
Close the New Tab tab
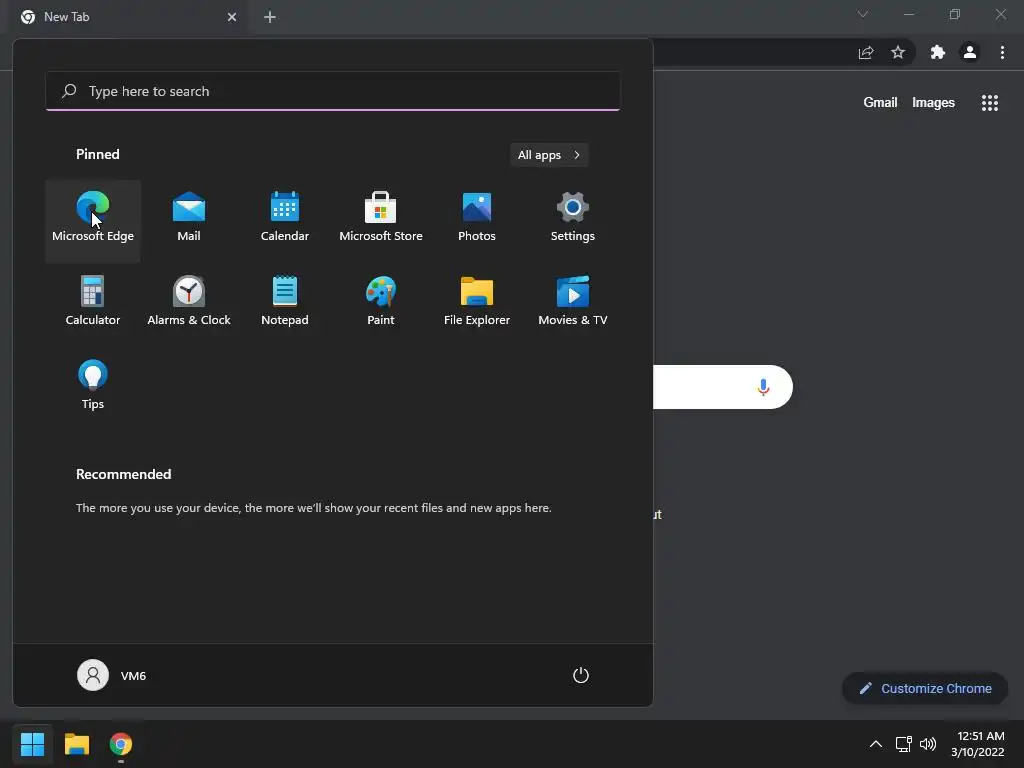click(232, 17)
